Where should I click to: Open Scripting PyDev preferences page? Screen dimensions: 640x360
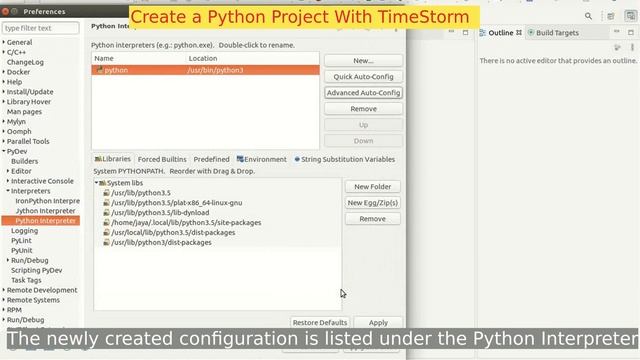(x=36, y=270)
